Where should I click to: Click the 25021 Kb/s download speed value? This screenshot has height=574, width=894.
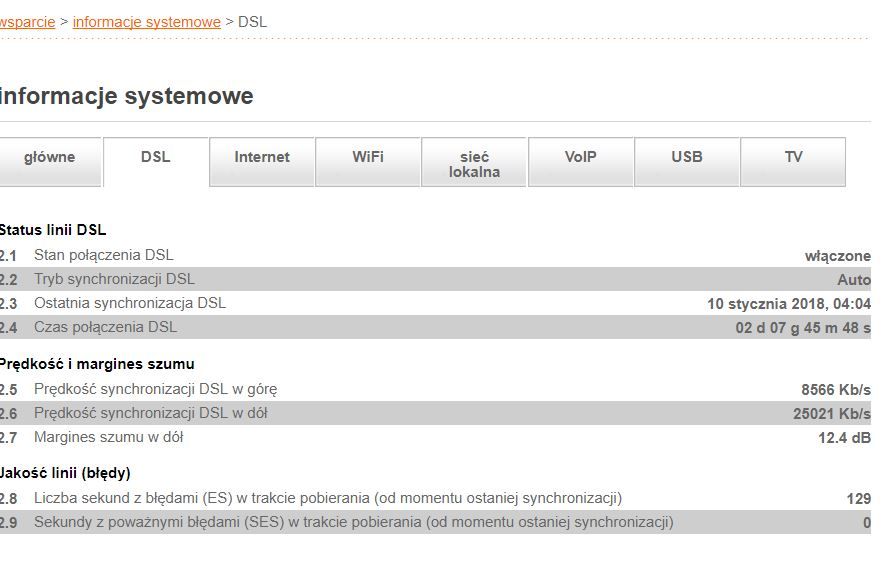pos(831,414)
